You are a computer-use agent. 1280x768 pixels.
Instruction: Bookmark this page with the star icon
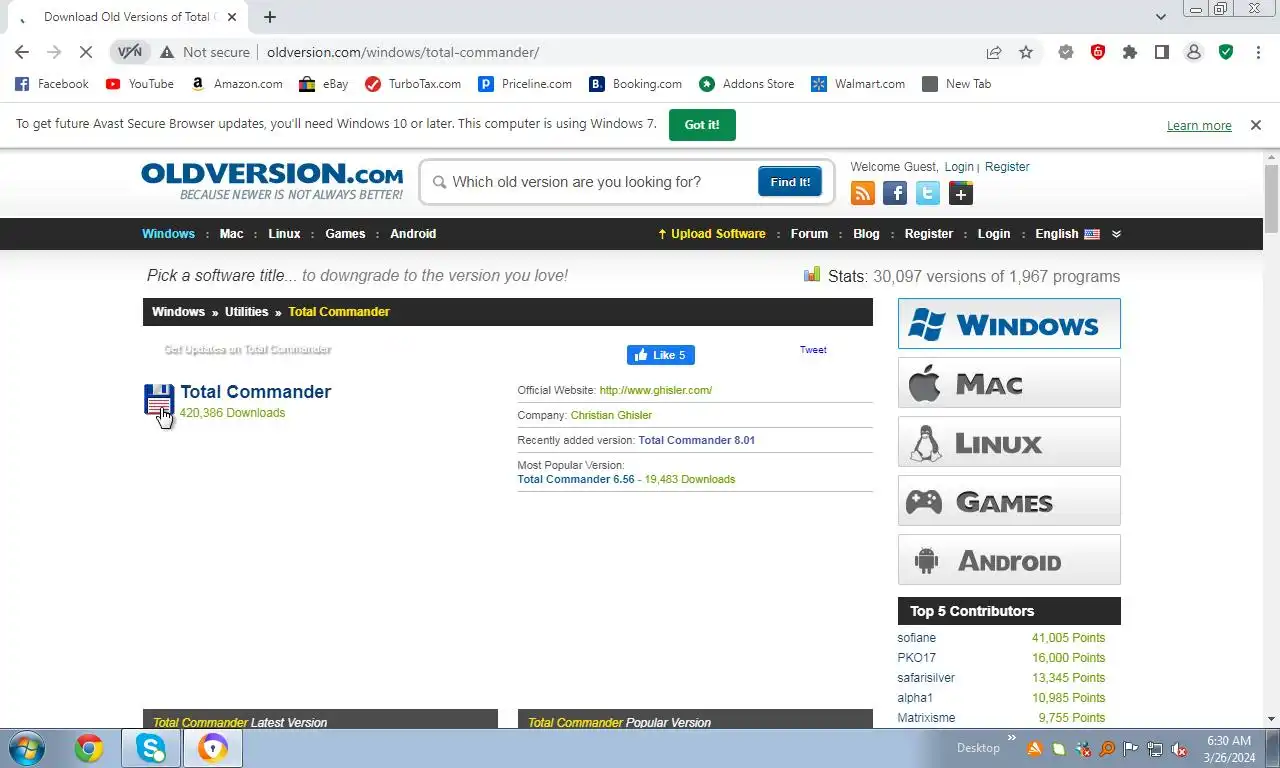click(1026, 52)
